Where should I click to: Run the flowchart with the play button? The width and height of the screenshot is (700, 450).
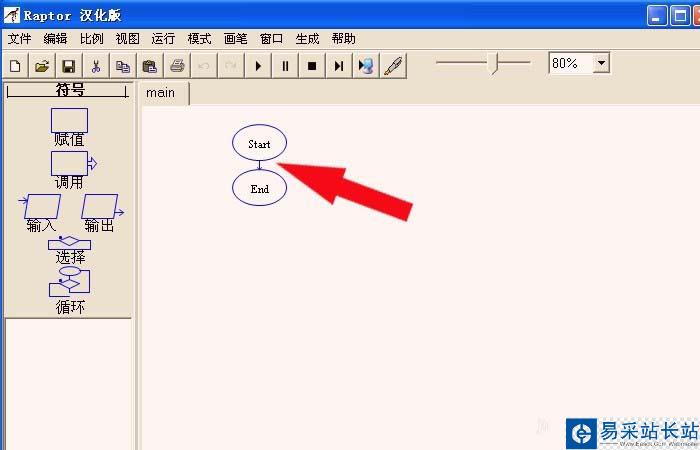258,66
